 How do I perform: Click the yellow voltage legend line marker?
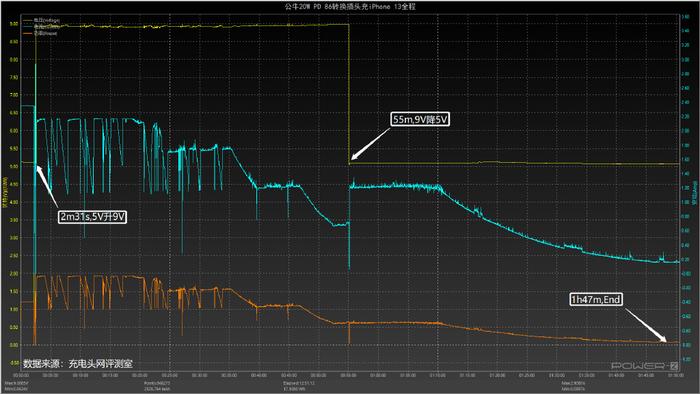(x=28, y=20)
